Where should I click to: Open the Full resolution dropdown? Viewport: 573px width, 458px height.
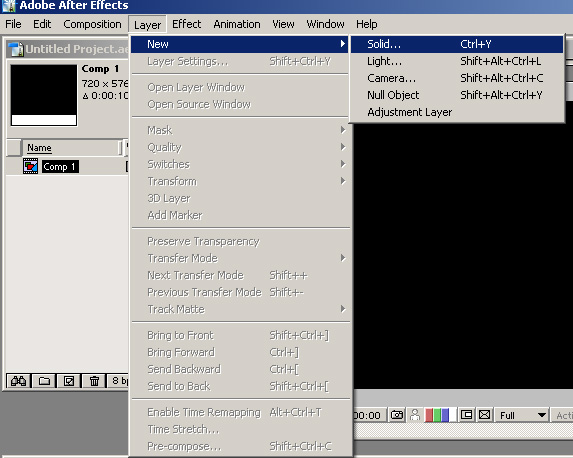click(522, 415)
